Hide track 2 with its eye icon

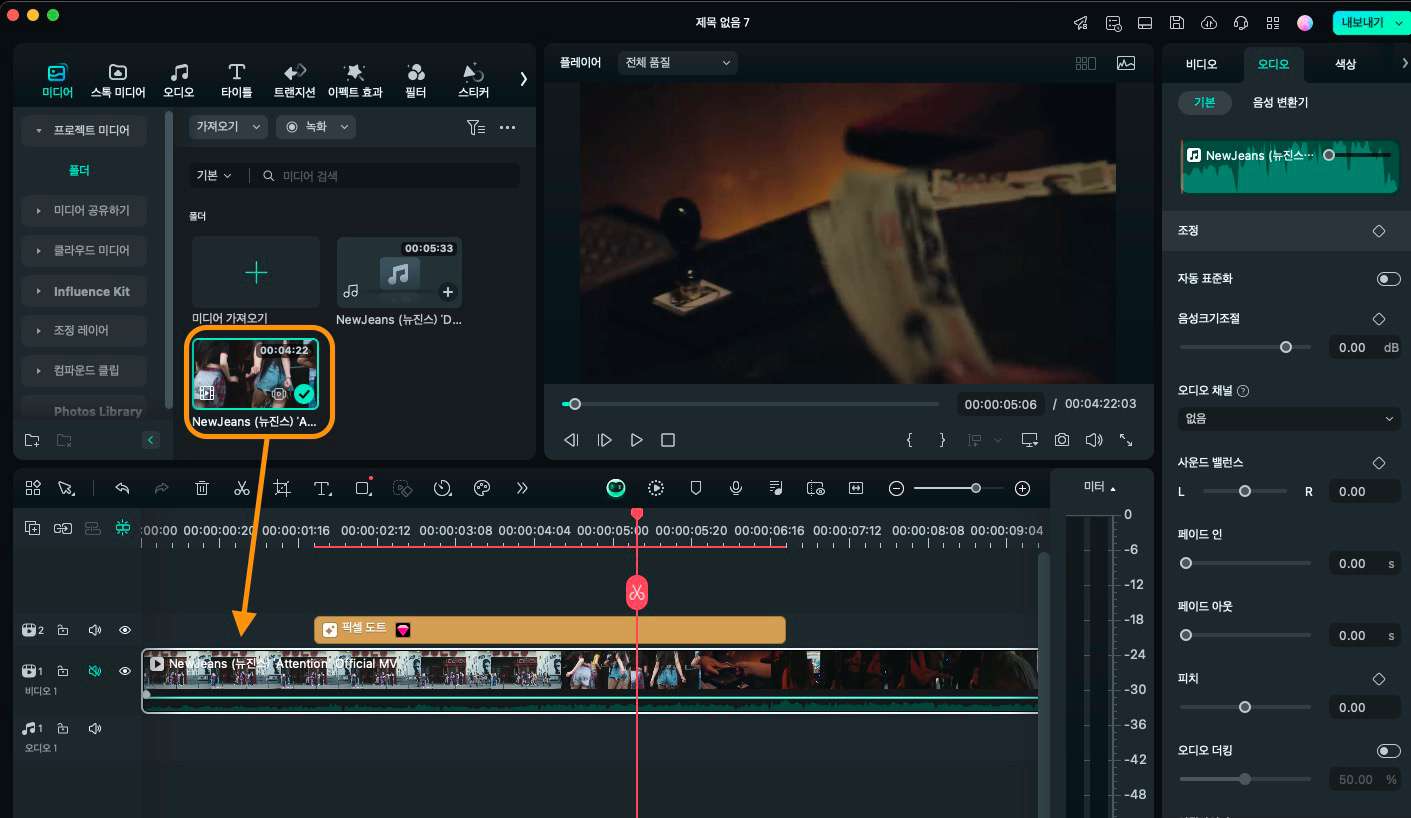pos(125,630)
